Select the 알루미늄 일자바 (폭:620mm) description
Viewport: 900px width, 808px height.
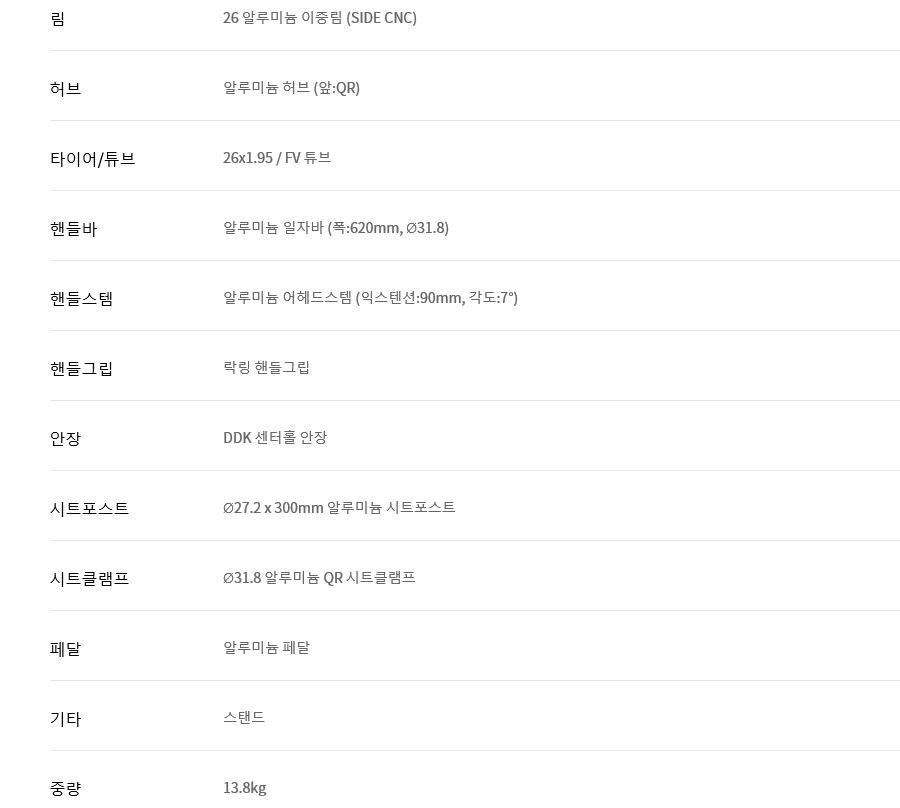click(x=335, y=228)
